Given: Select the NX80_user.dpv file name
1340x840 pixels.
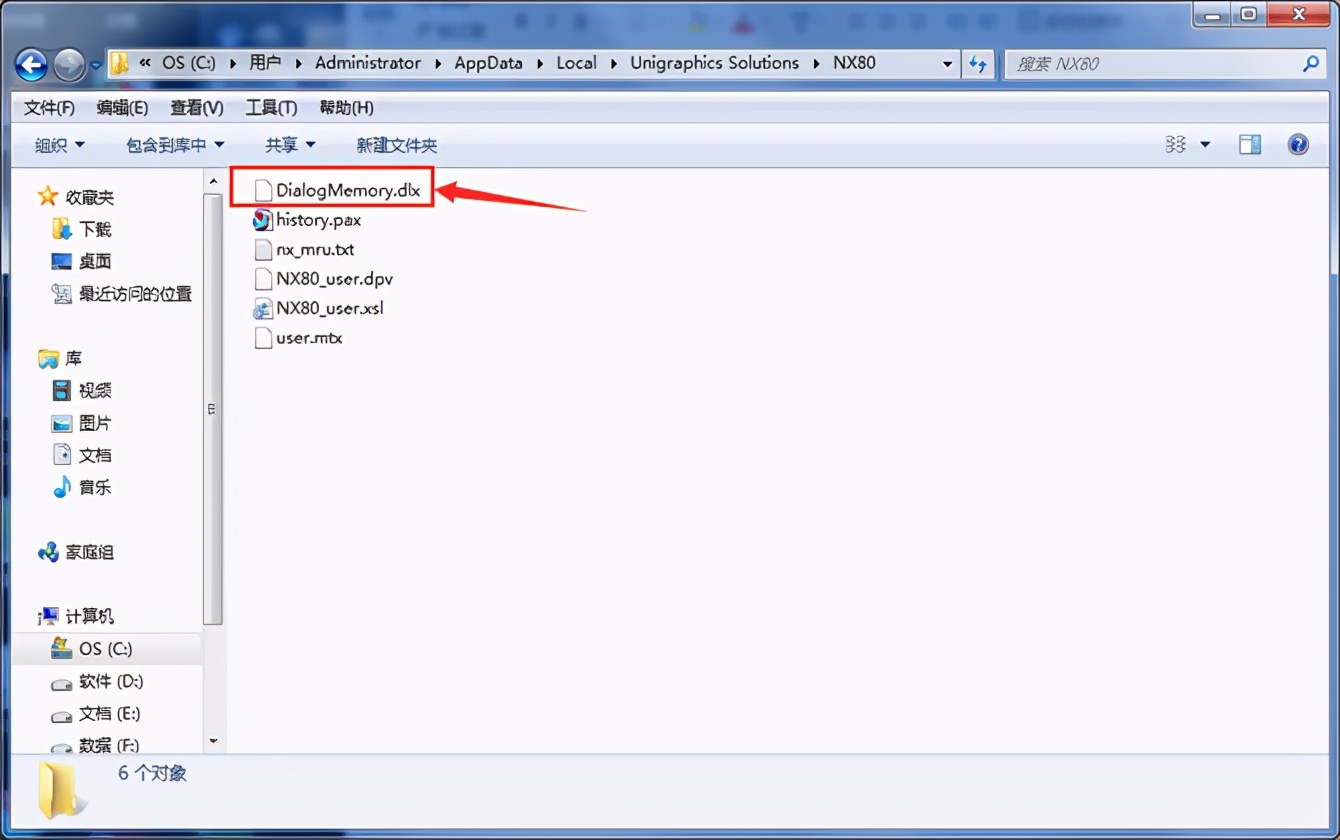Looking at the screenshot, I should coord(334,279).
